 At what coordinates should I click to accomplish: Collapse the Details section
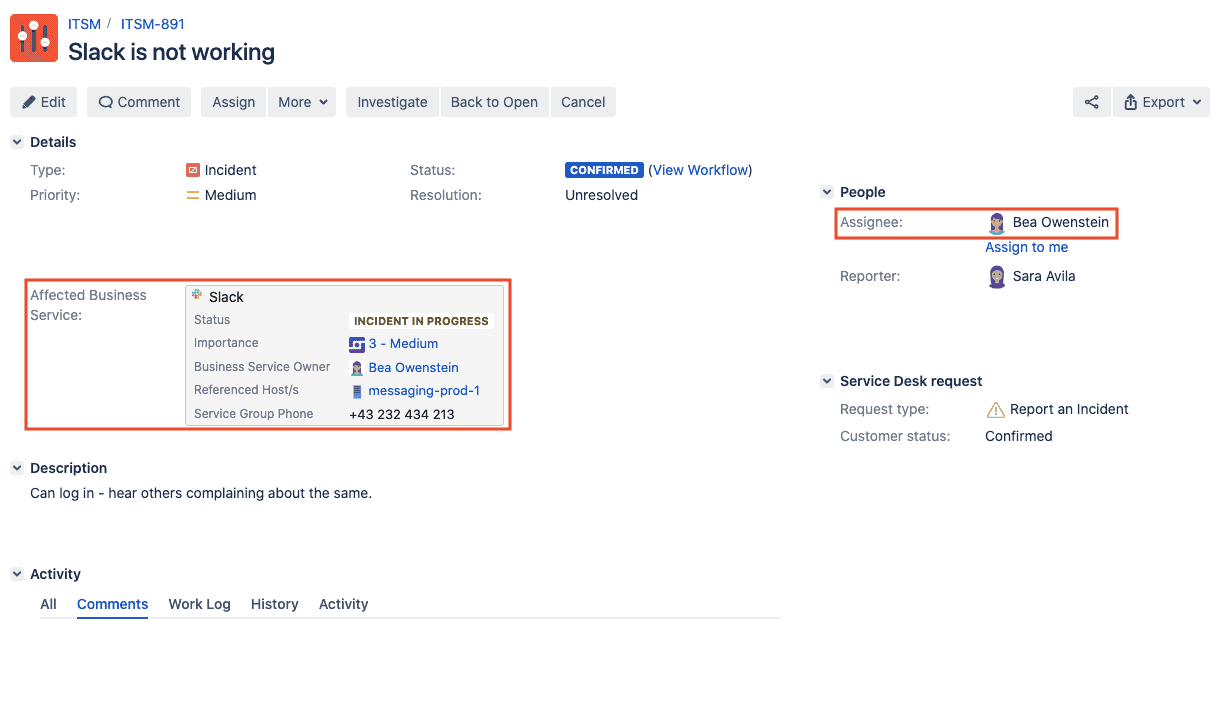pos(16,141)
